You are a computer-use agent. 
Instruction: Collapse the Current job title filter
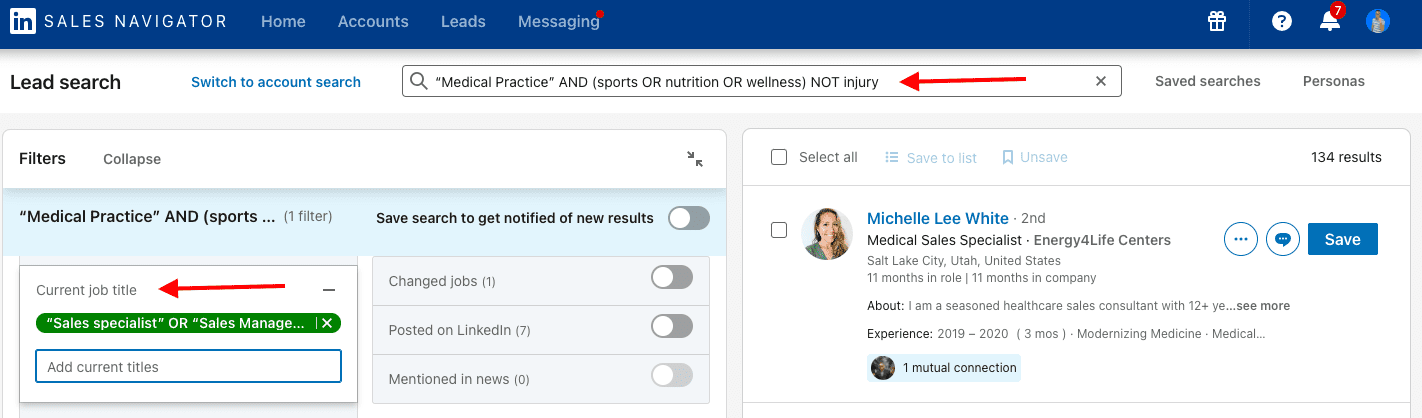click(329, 290)
